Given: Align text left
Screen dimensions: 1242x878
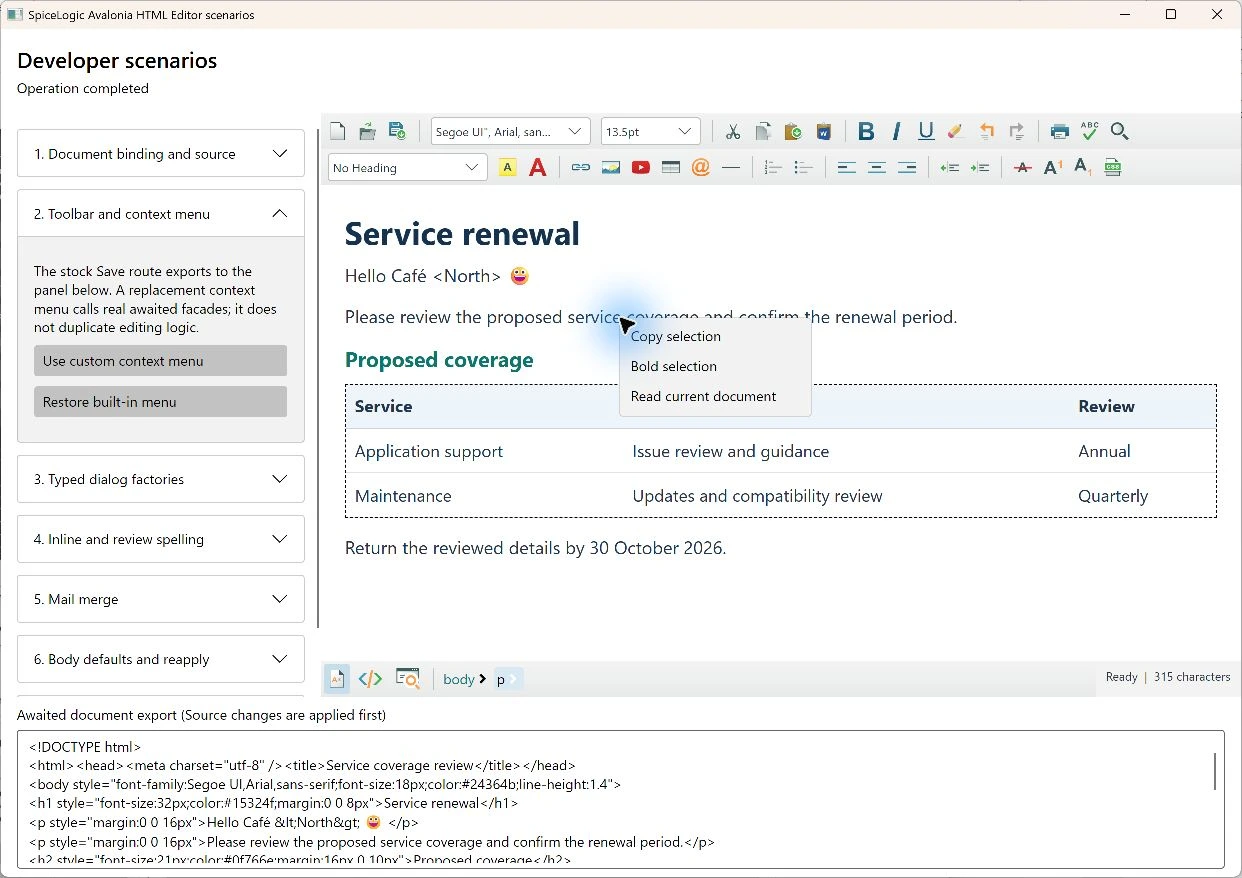Looking at the screenshot, I should coord(847,167).
